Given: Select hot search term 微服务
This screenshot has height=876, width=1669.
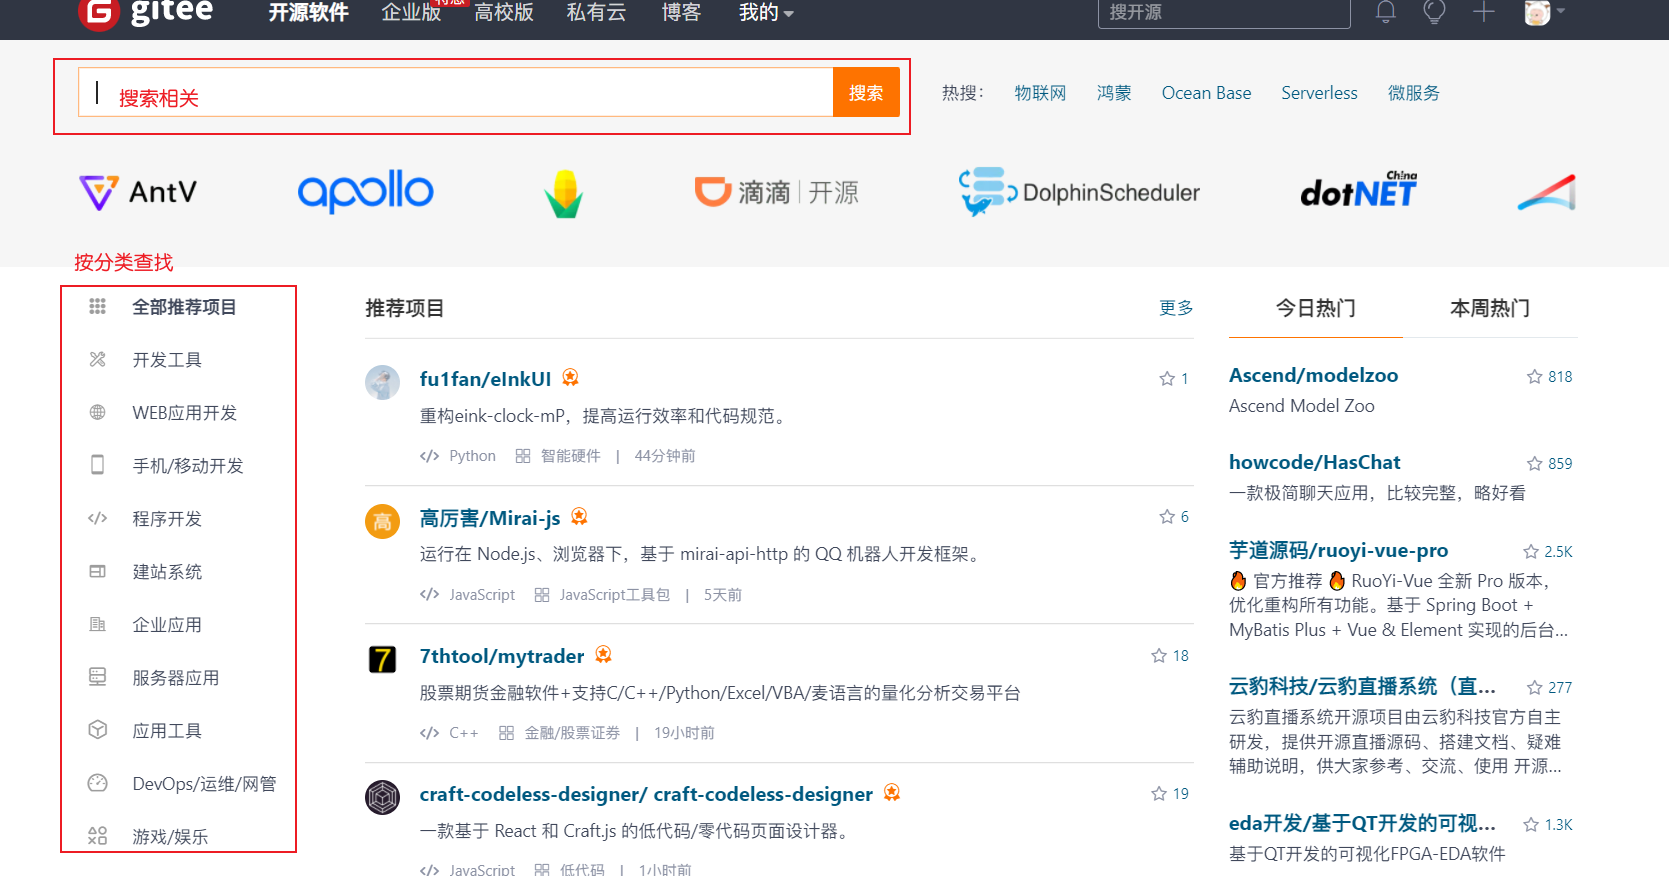Looking at the screenshot, I should point(1413,93).
